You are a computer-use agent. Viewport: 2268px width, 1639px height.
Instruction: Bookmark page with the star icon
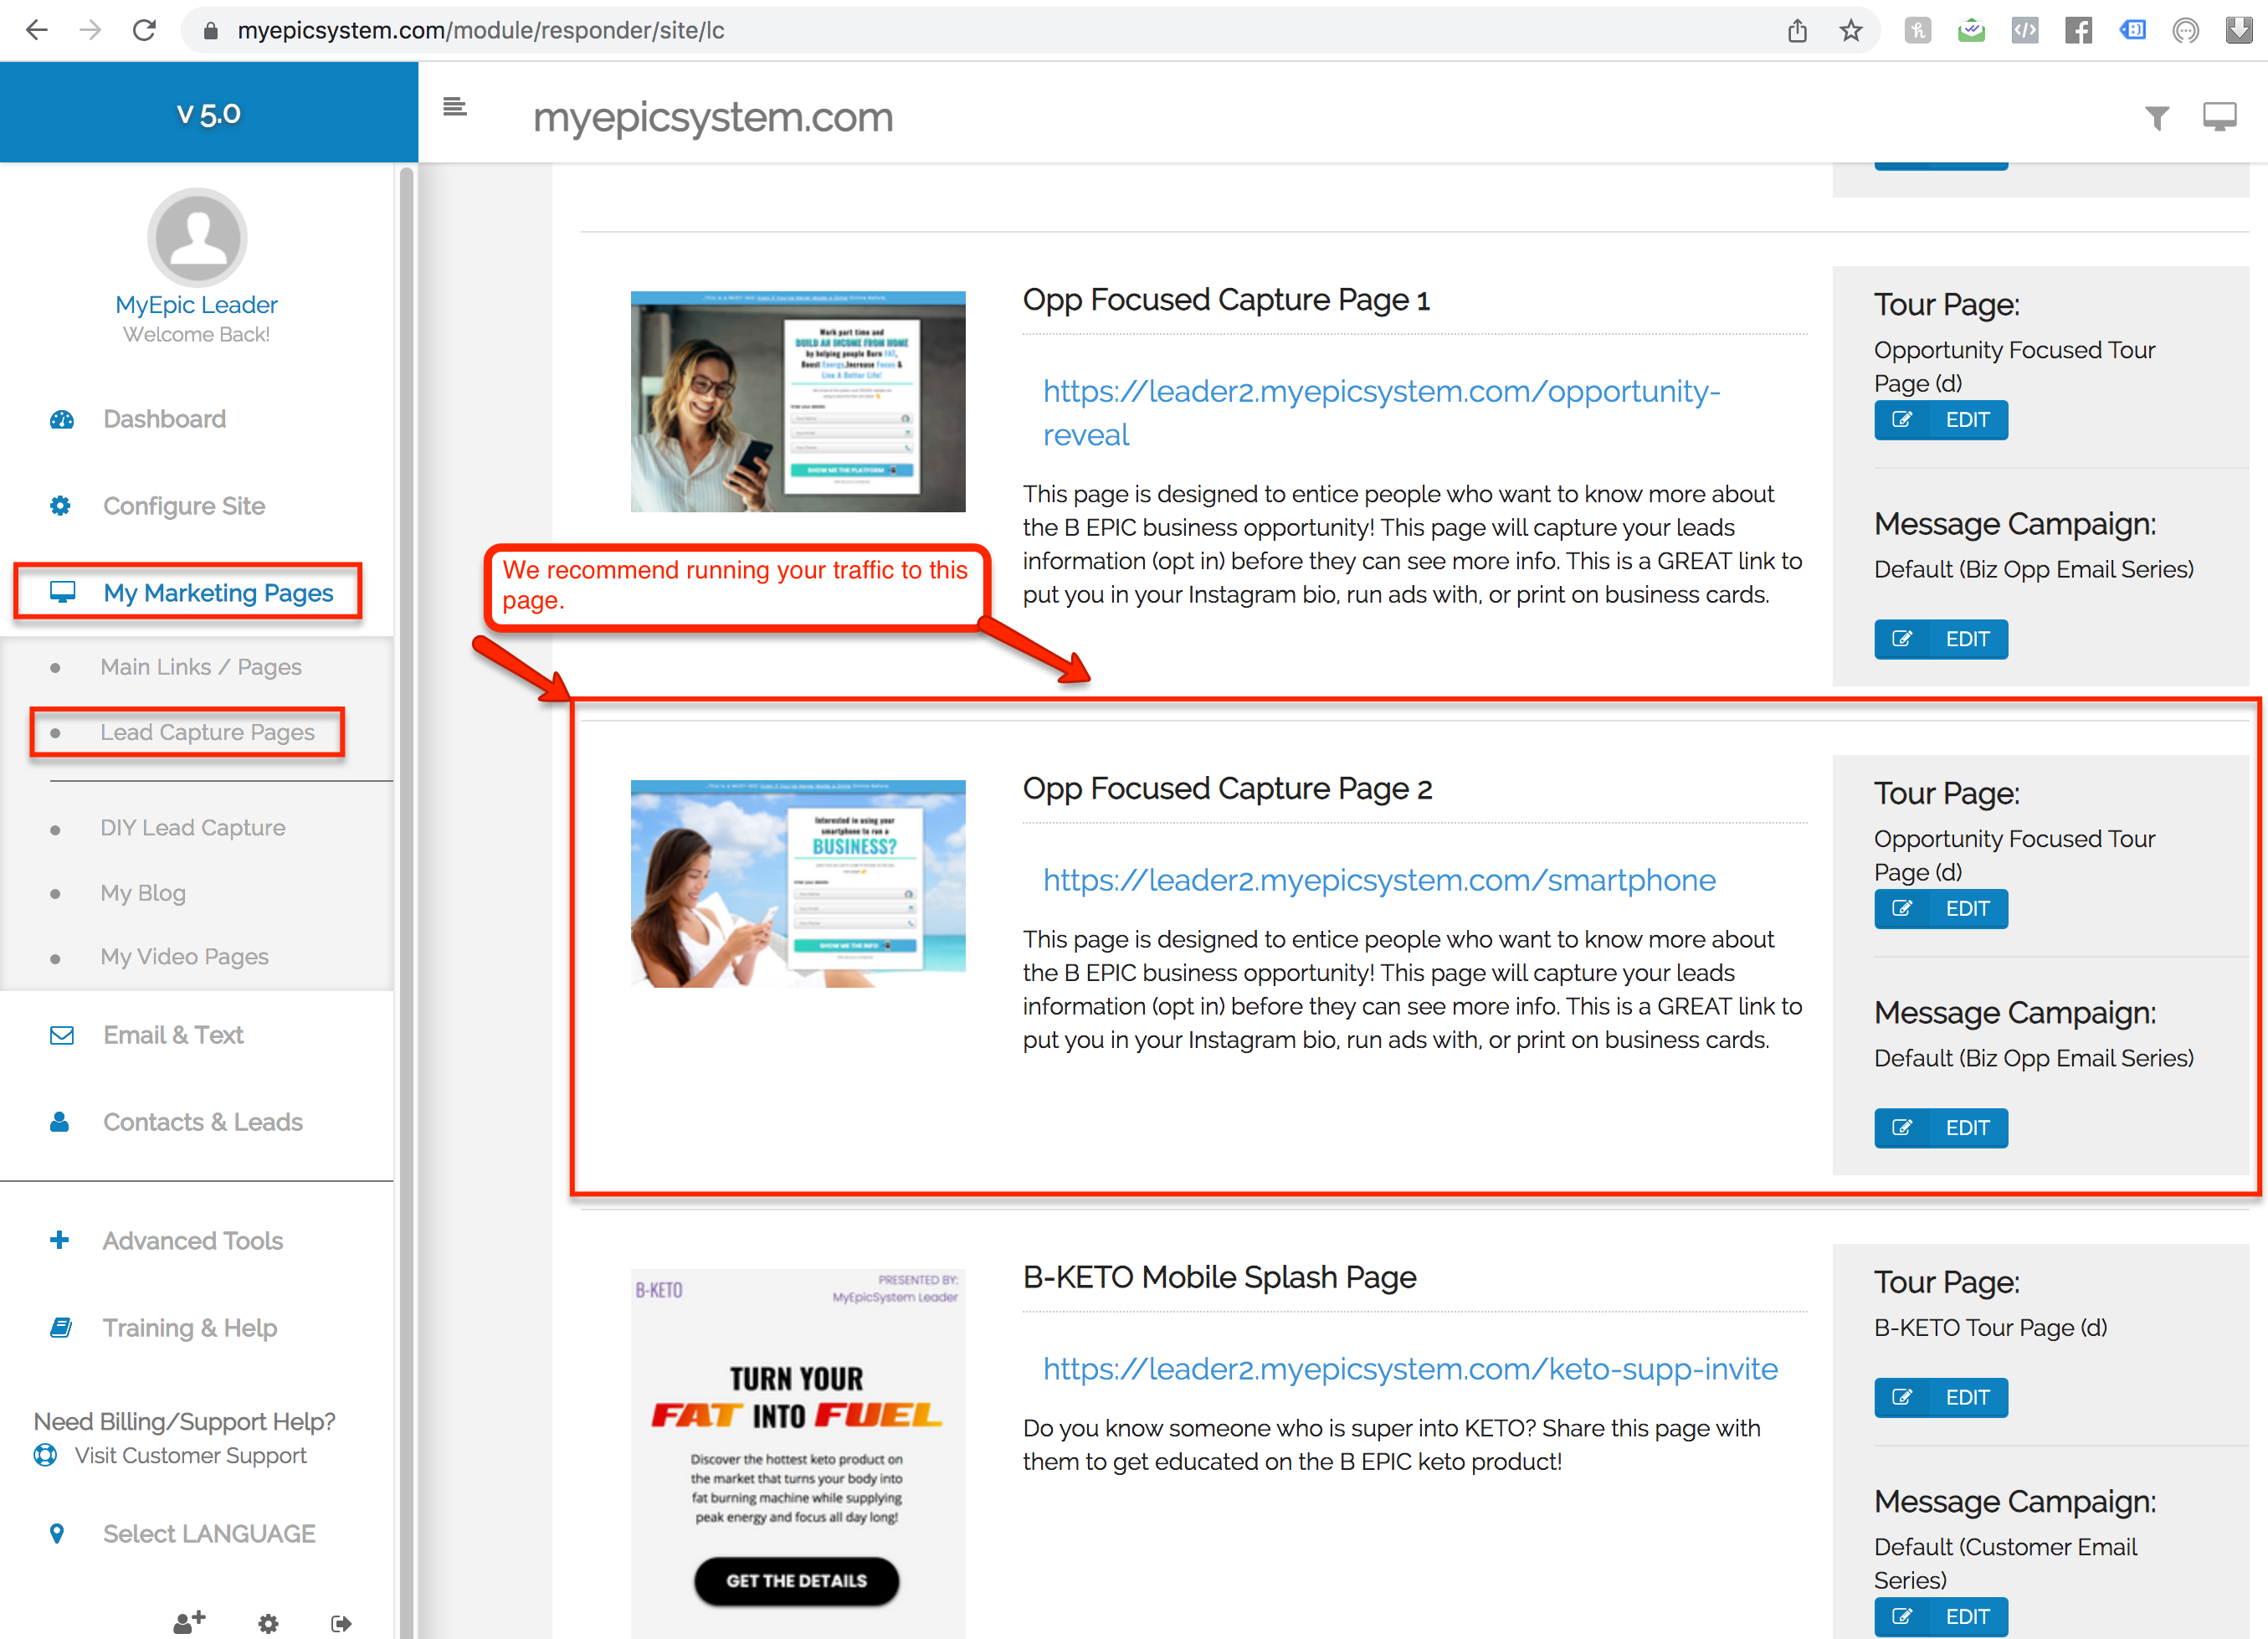point(1850,30)
